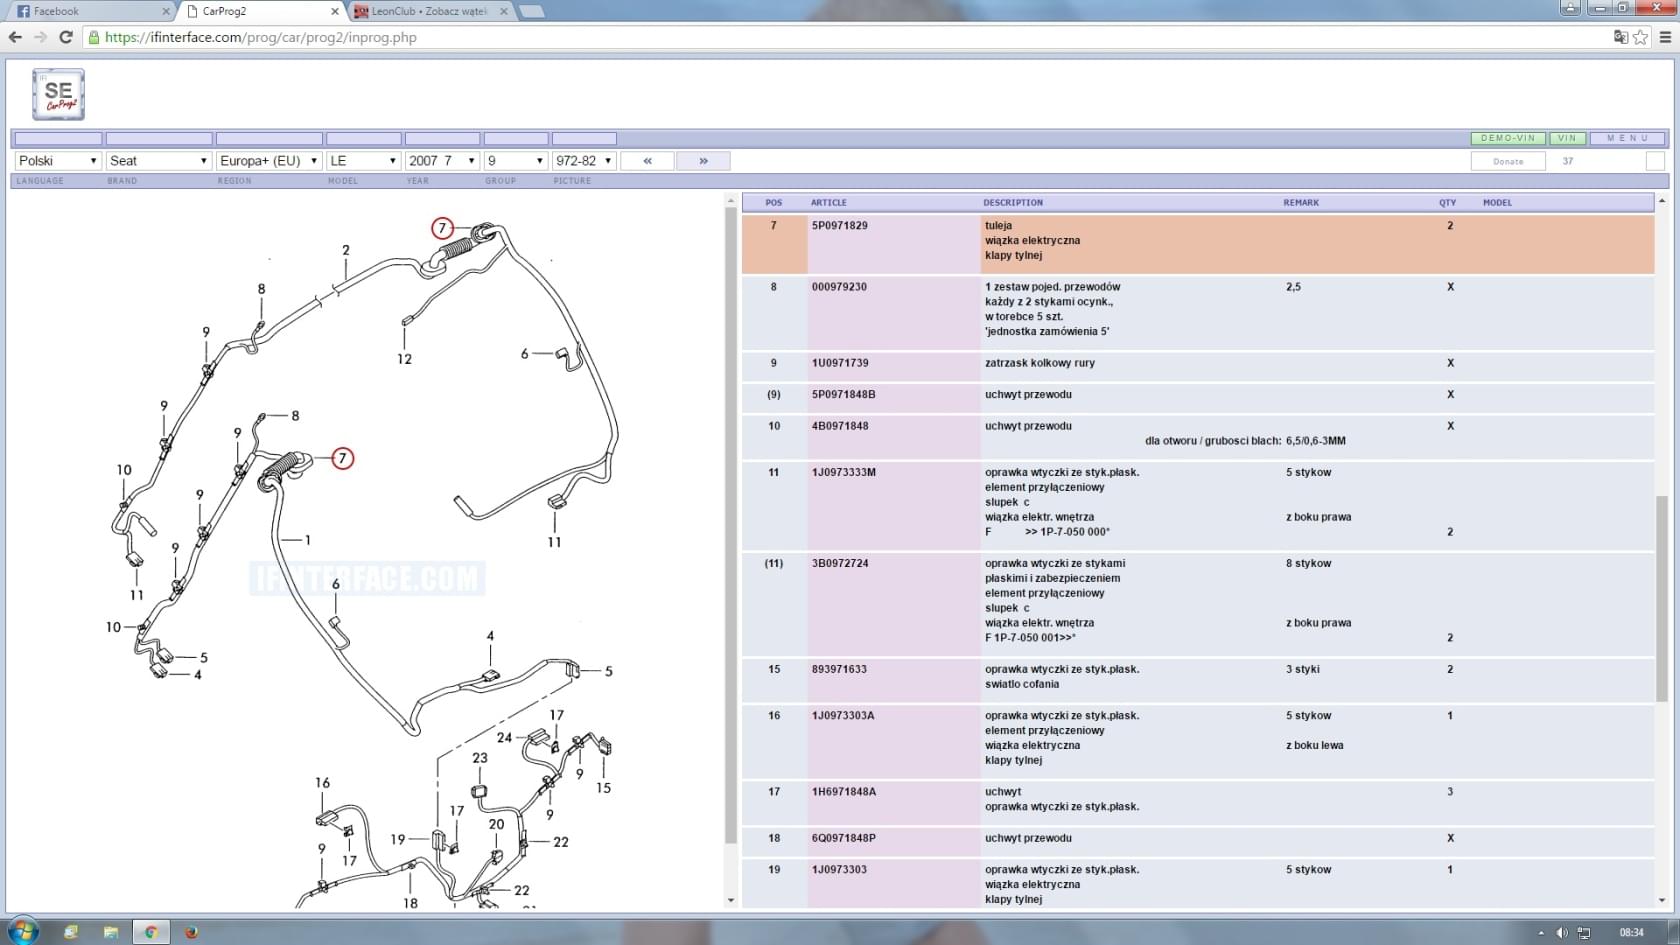The height and width of the screenshot is (945, 1680).
Task: Switch to the LeonClub tab
Action: point(432,11)
